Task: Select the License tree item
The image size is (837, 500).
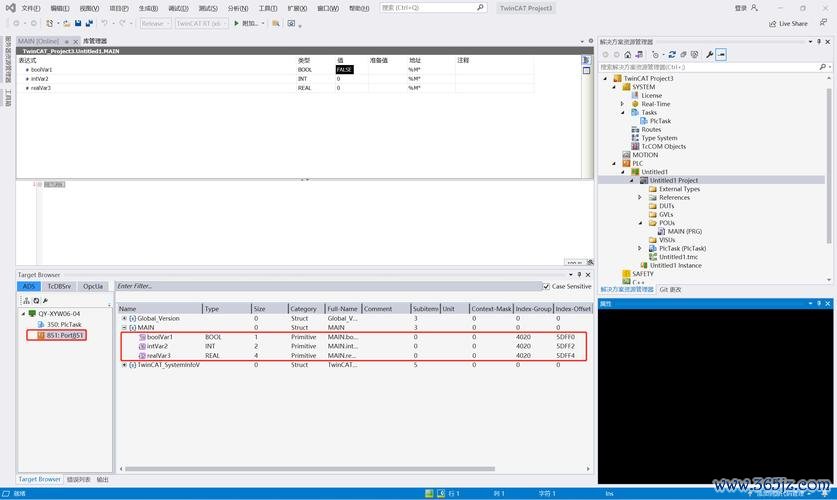Action: (x=646, y=96)
